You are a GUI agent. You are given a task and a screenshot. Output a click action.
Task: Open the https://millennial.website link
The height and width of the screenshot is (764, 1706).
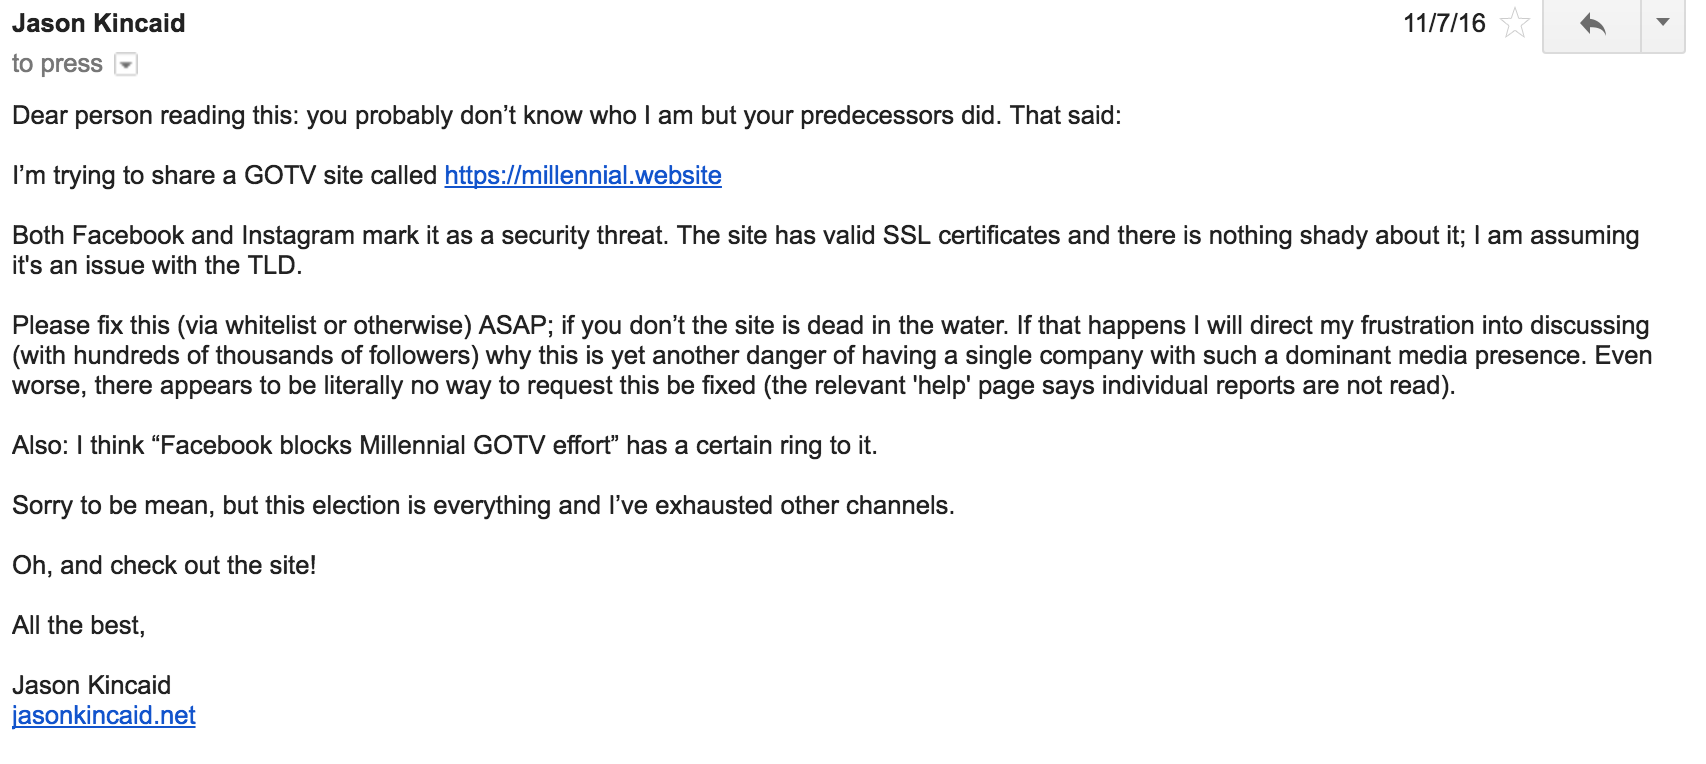(583, 175)
